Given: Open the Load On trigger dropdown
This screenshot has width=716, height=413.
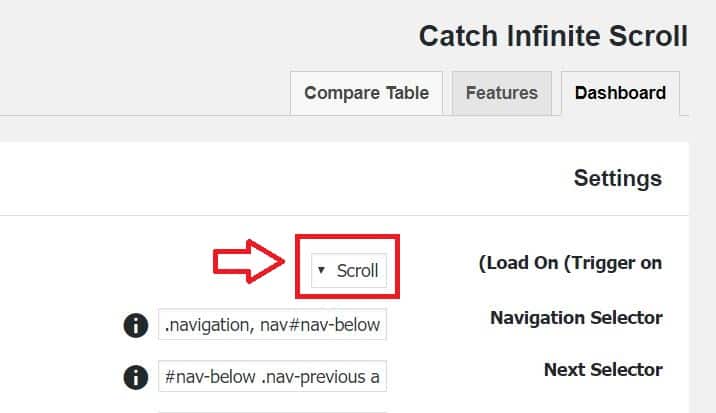Looking at the screenshot, I should pyautogui.click(x=349, y=270).
